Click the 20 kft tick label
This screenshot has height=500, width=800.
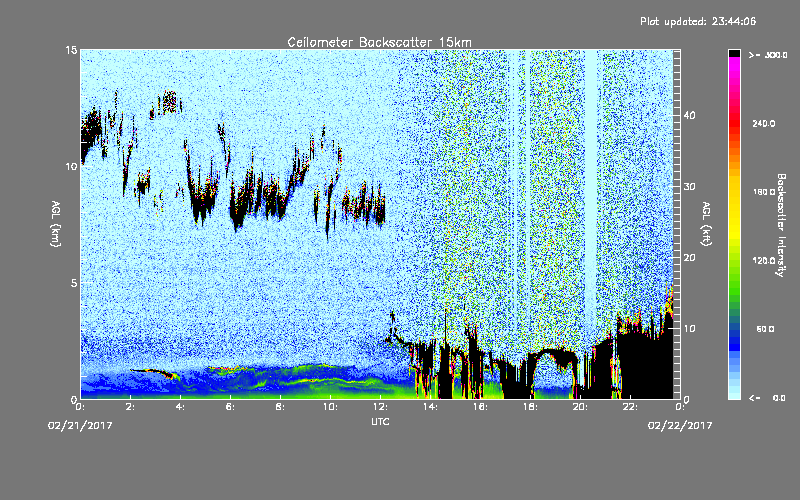coord(689,258)
